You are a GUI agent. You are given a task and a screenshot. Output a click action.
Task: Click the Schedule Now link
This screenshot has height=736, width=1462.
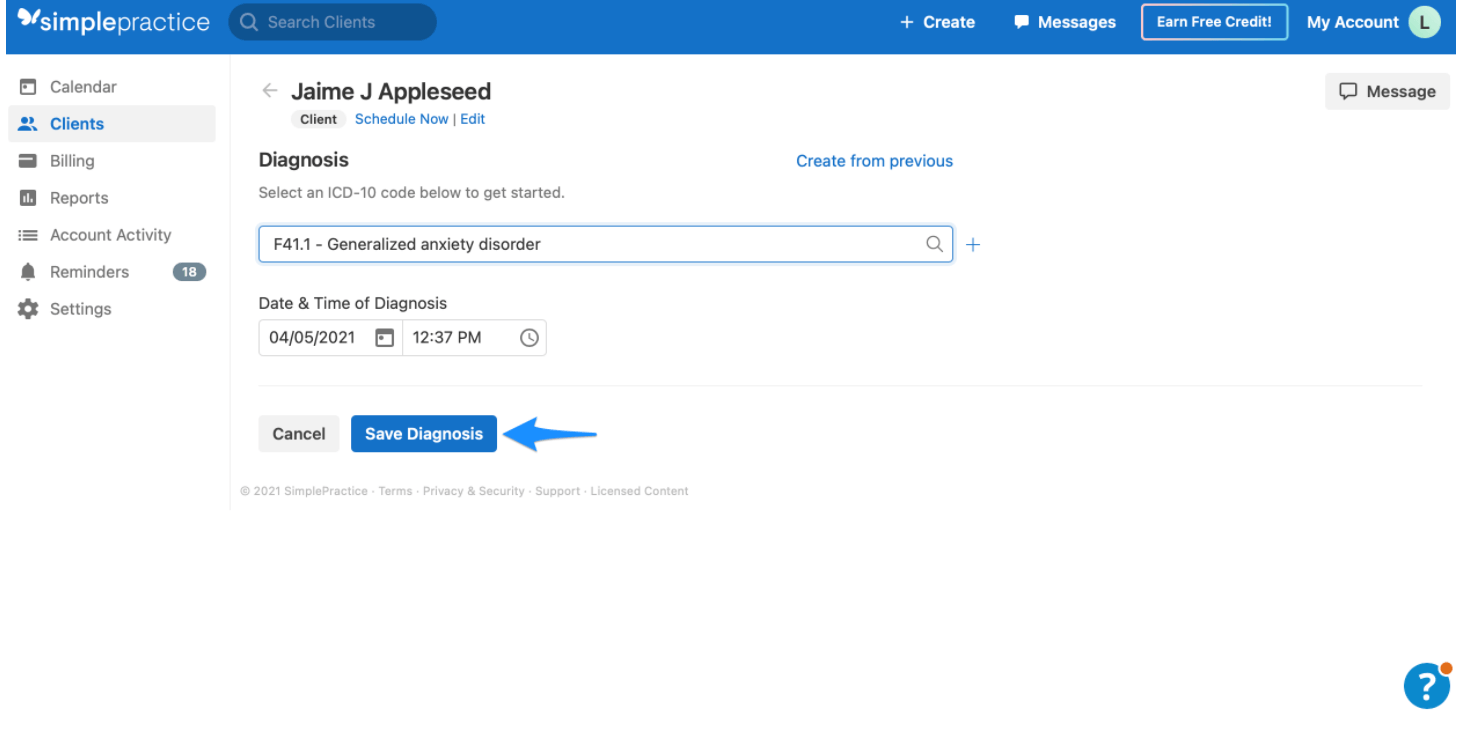click(401, 119)
